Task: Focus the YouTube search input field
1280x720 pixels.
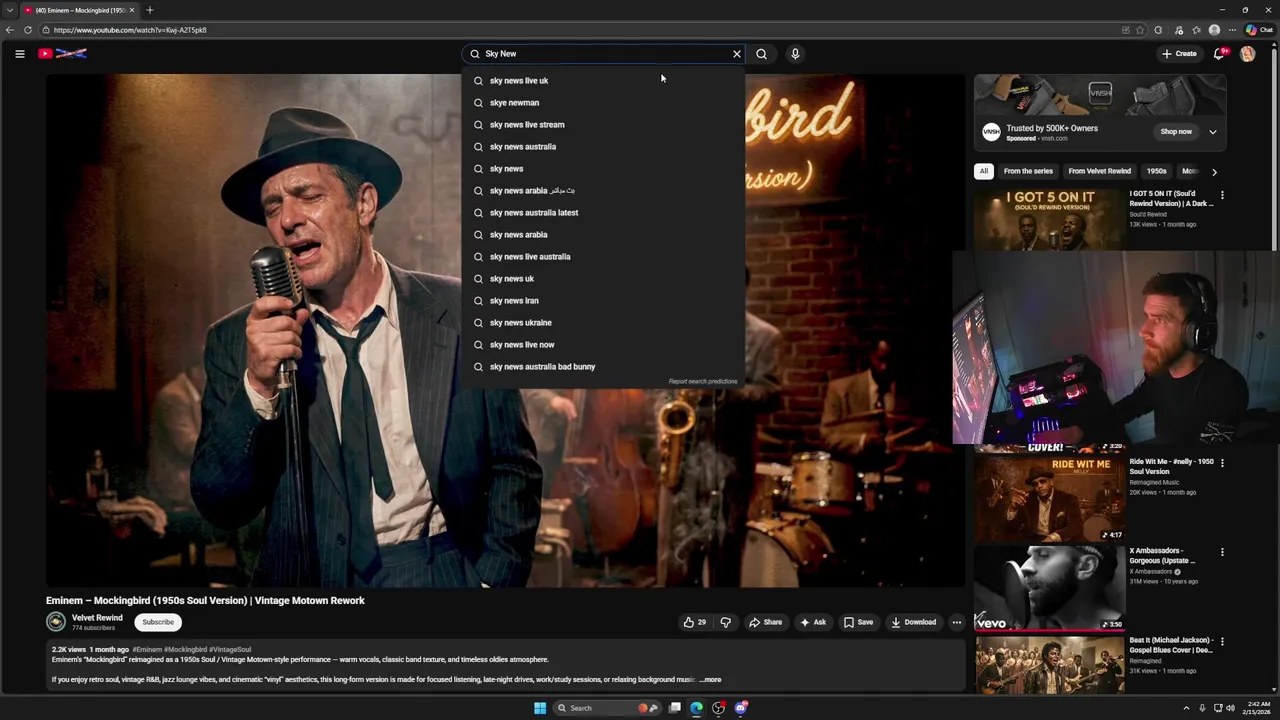Action: 605,54
